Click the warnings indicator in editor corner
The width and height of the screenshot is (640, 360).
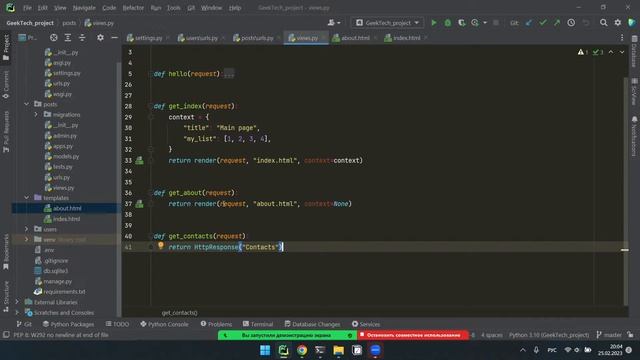(583, 52)
